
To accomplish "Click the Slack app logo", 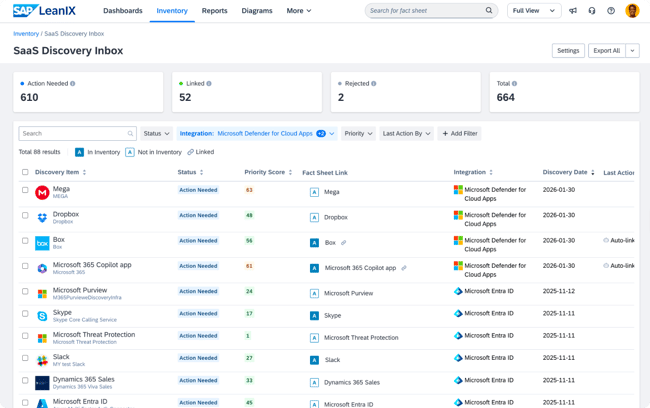I will 42,361.
